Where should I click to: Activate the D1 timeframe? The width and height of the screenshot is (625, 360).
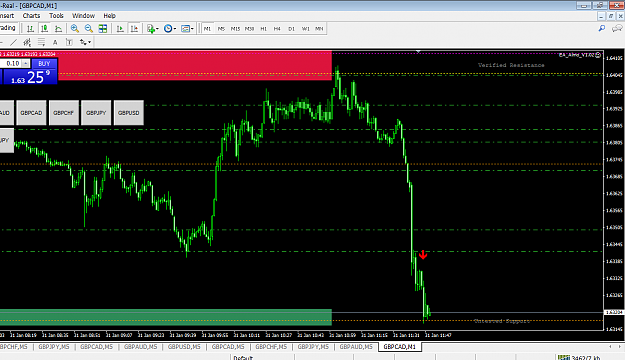291,29
